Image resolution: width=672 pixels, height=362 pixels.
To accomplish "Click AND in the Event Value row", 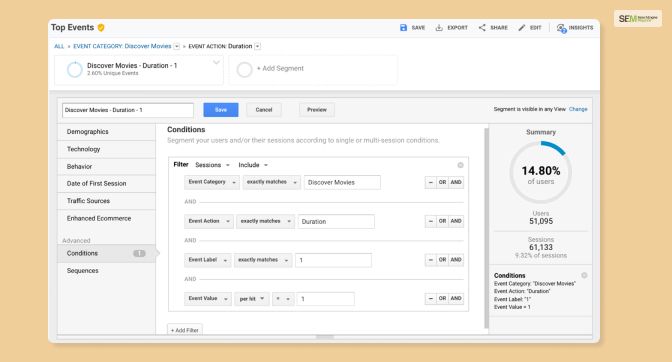I will 456,298.
